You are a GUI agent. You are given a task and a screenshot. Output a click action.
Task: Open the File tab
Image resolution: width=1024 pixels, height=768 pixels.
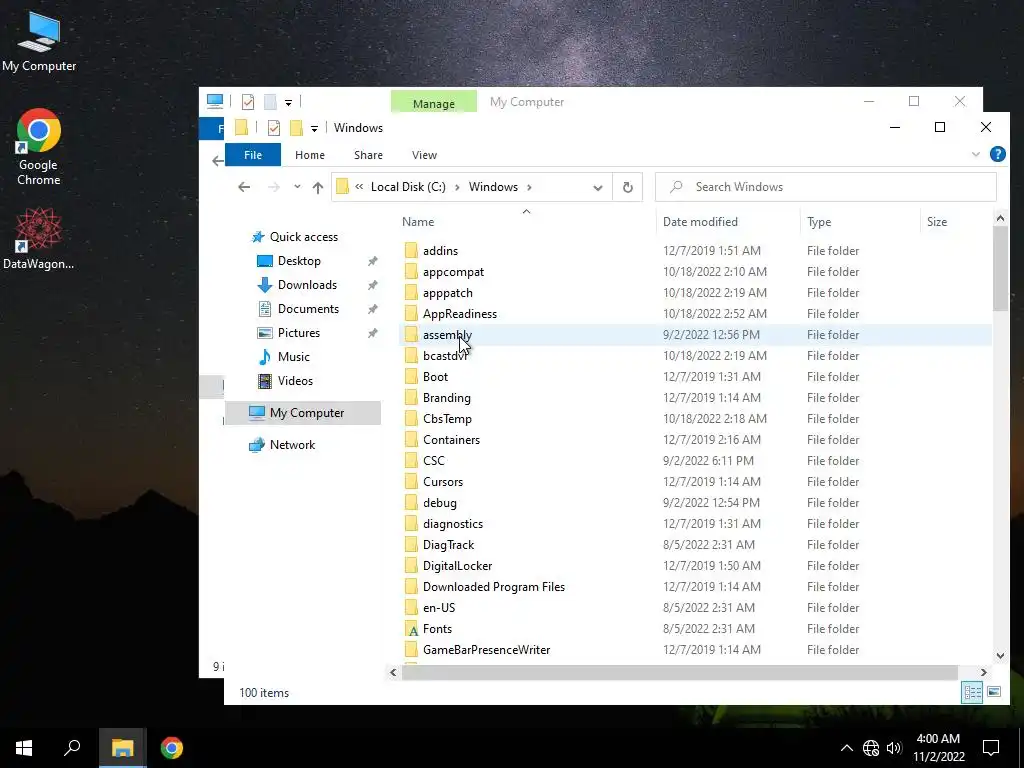coord(253,155)
